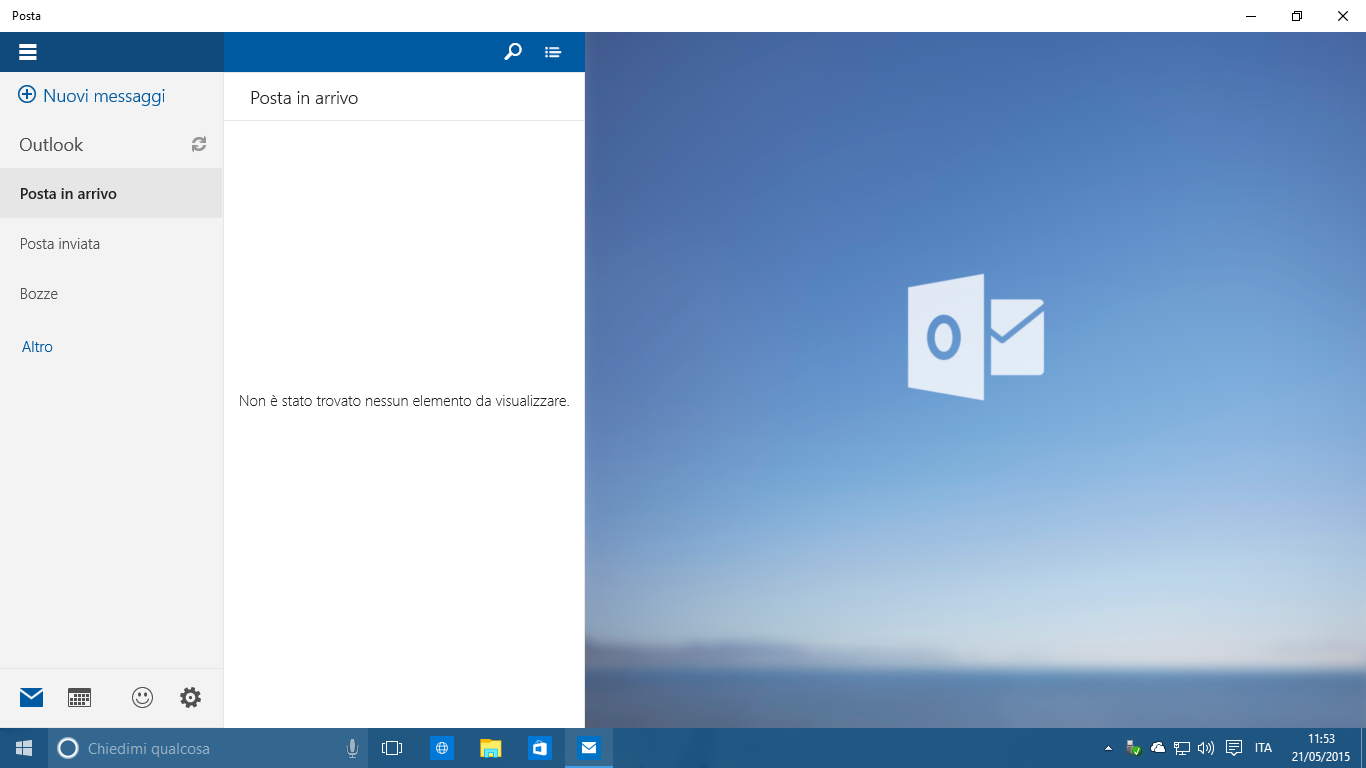Click the Posta in arrivo list header
1366x768 pixels.
click(304, 97)
